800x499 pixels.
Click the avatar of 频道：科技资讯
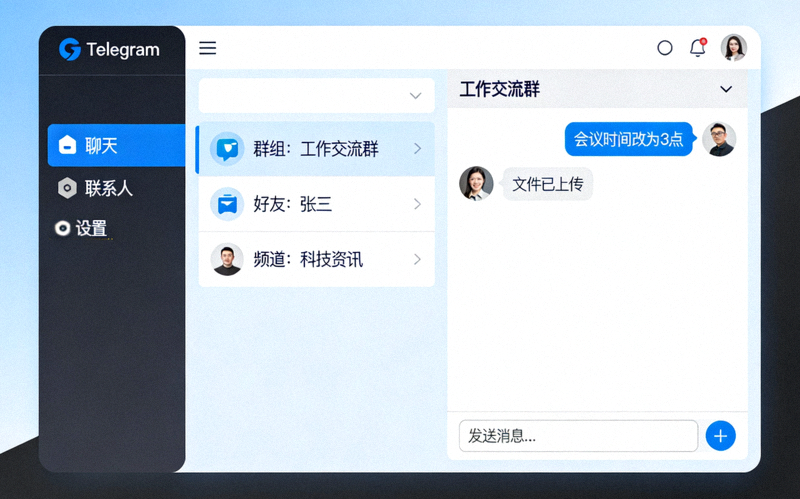227,259
